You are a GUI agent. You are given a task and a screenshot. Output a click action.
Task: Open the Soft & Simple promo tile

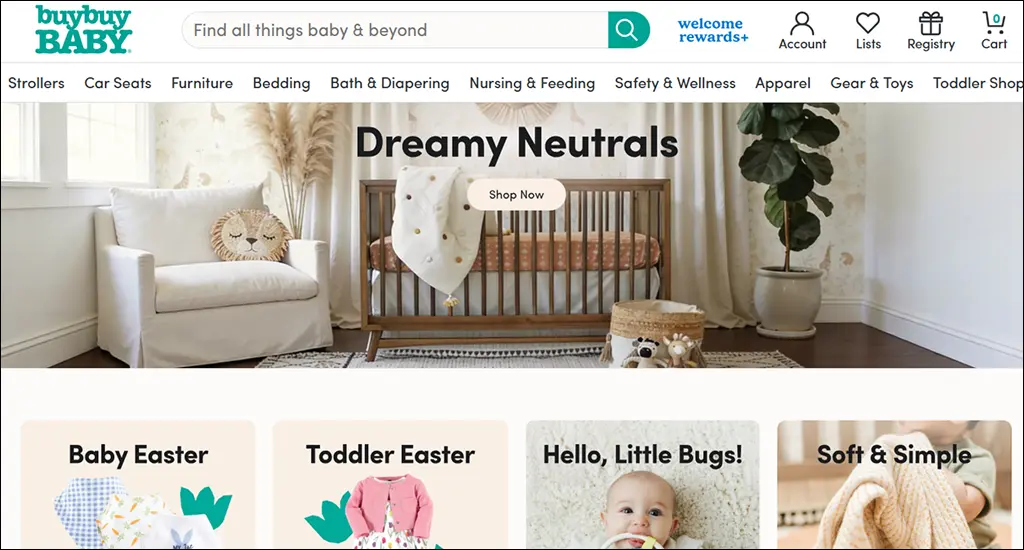pyautogui.click(x=894, y=484)
